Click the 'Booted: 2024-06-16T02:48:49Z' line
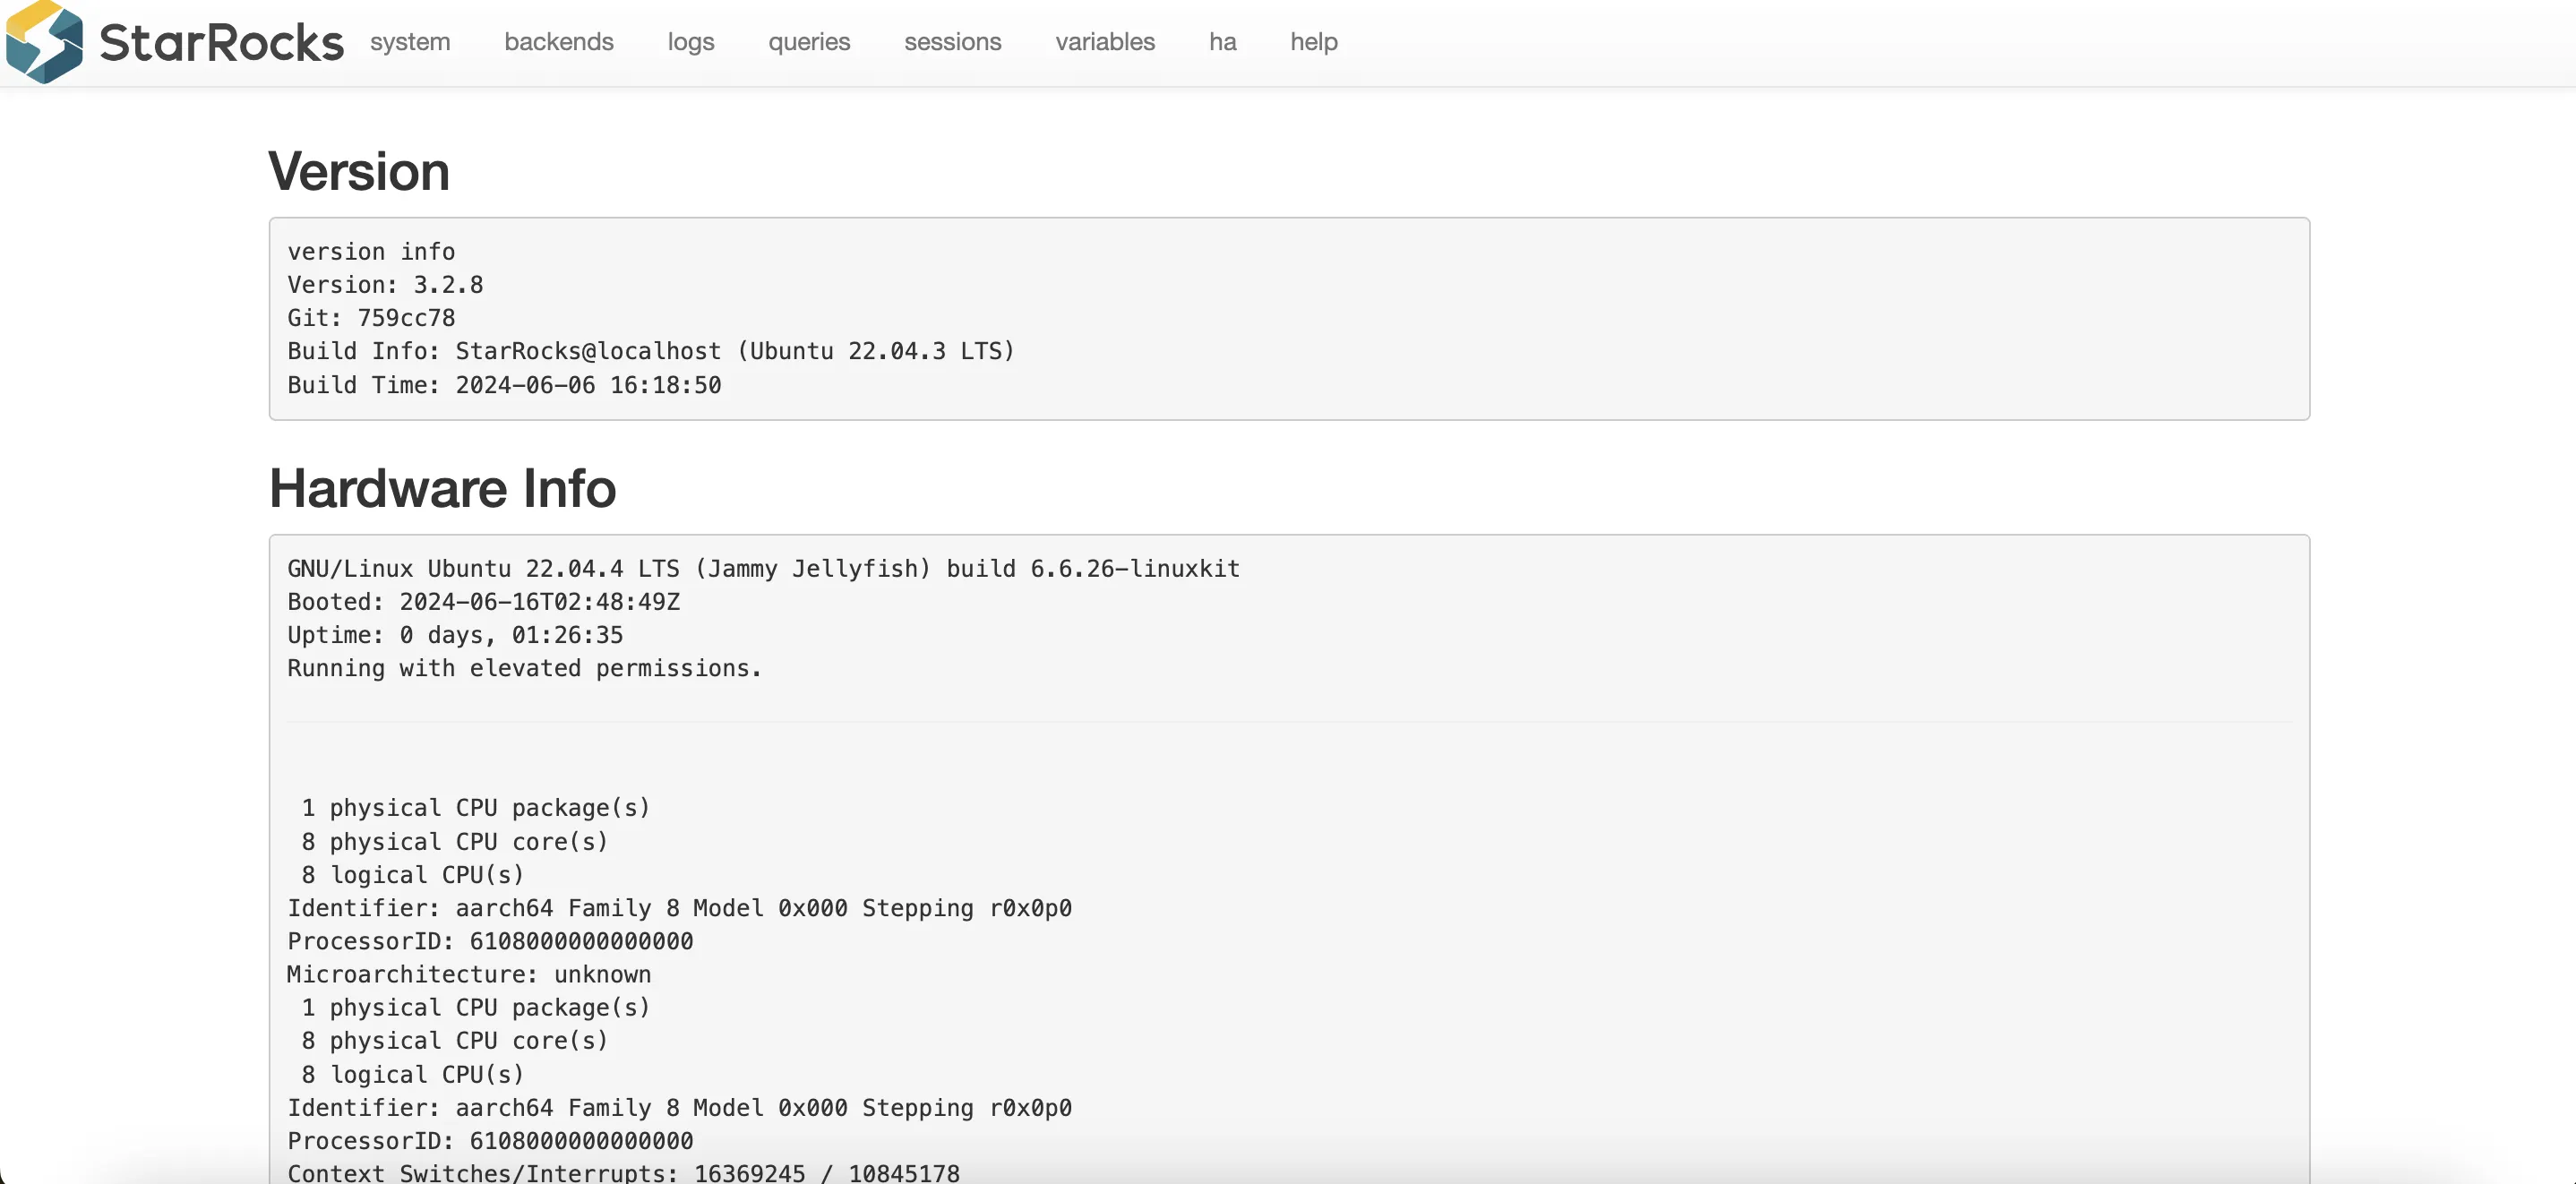This screenshot has width=2576, height=1184. tap(483, 602)
